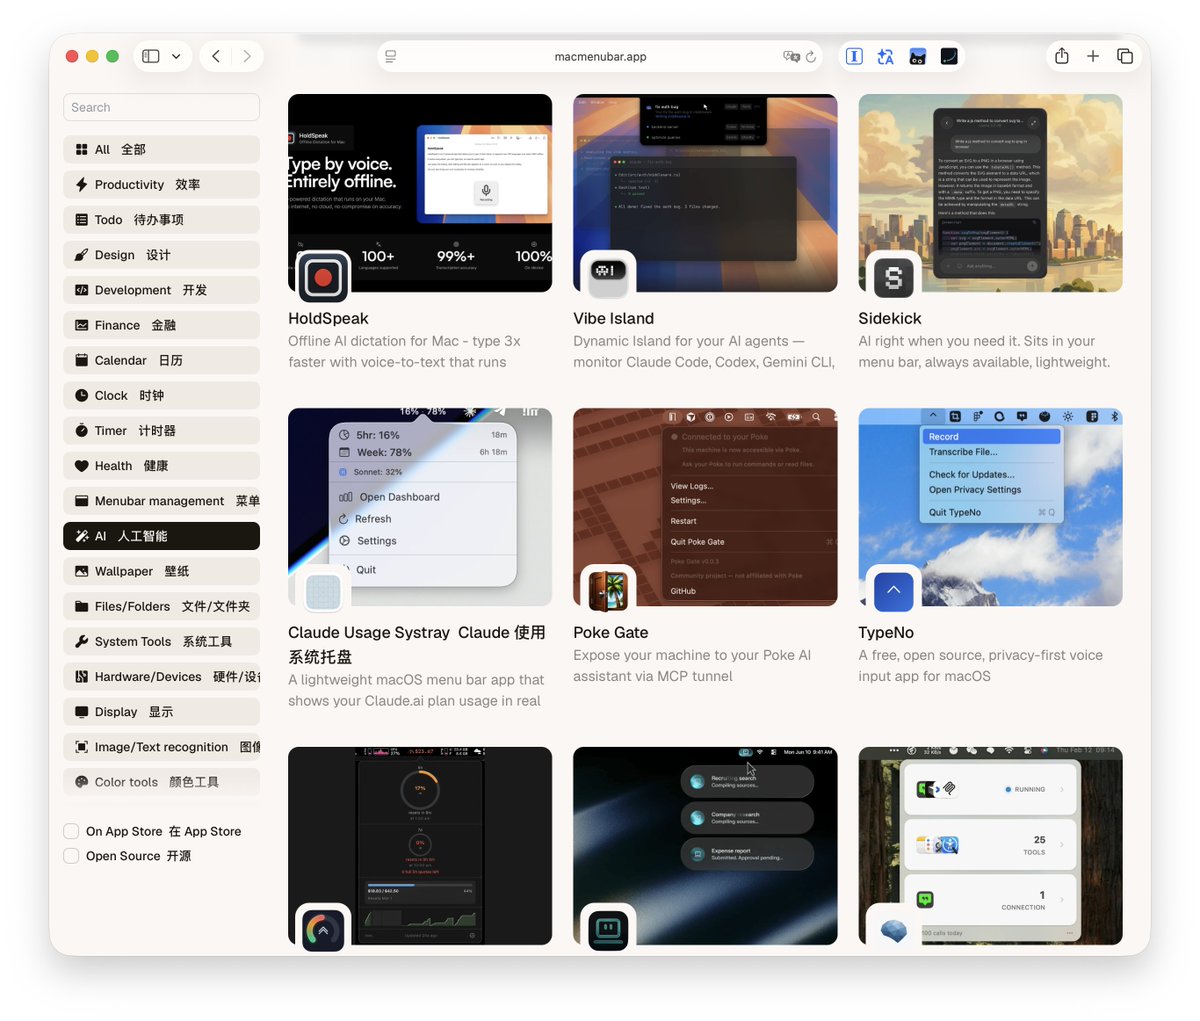Open the Vibe Island title link
This screenshot has width=1200, height=1021.
613,318
